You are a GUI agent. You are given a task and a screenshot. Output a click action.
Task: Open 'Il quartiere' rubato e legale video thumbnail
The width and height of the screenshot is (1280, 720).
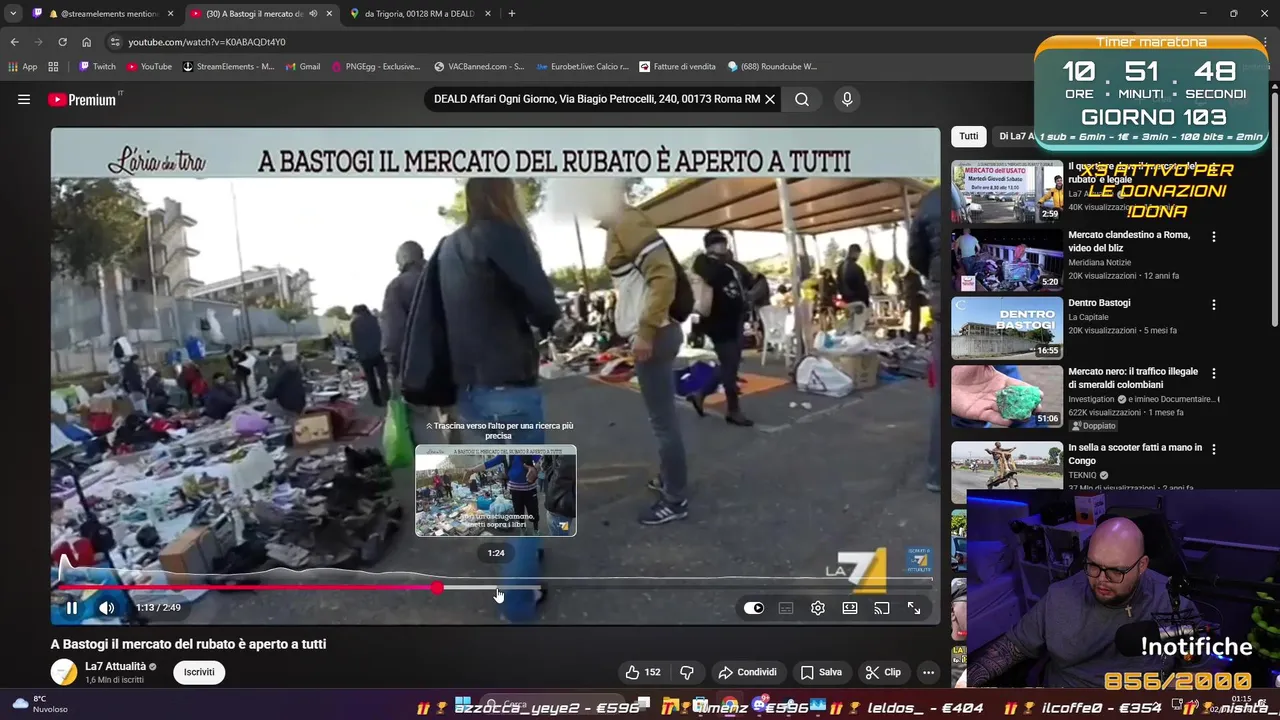click(1007, 191)
